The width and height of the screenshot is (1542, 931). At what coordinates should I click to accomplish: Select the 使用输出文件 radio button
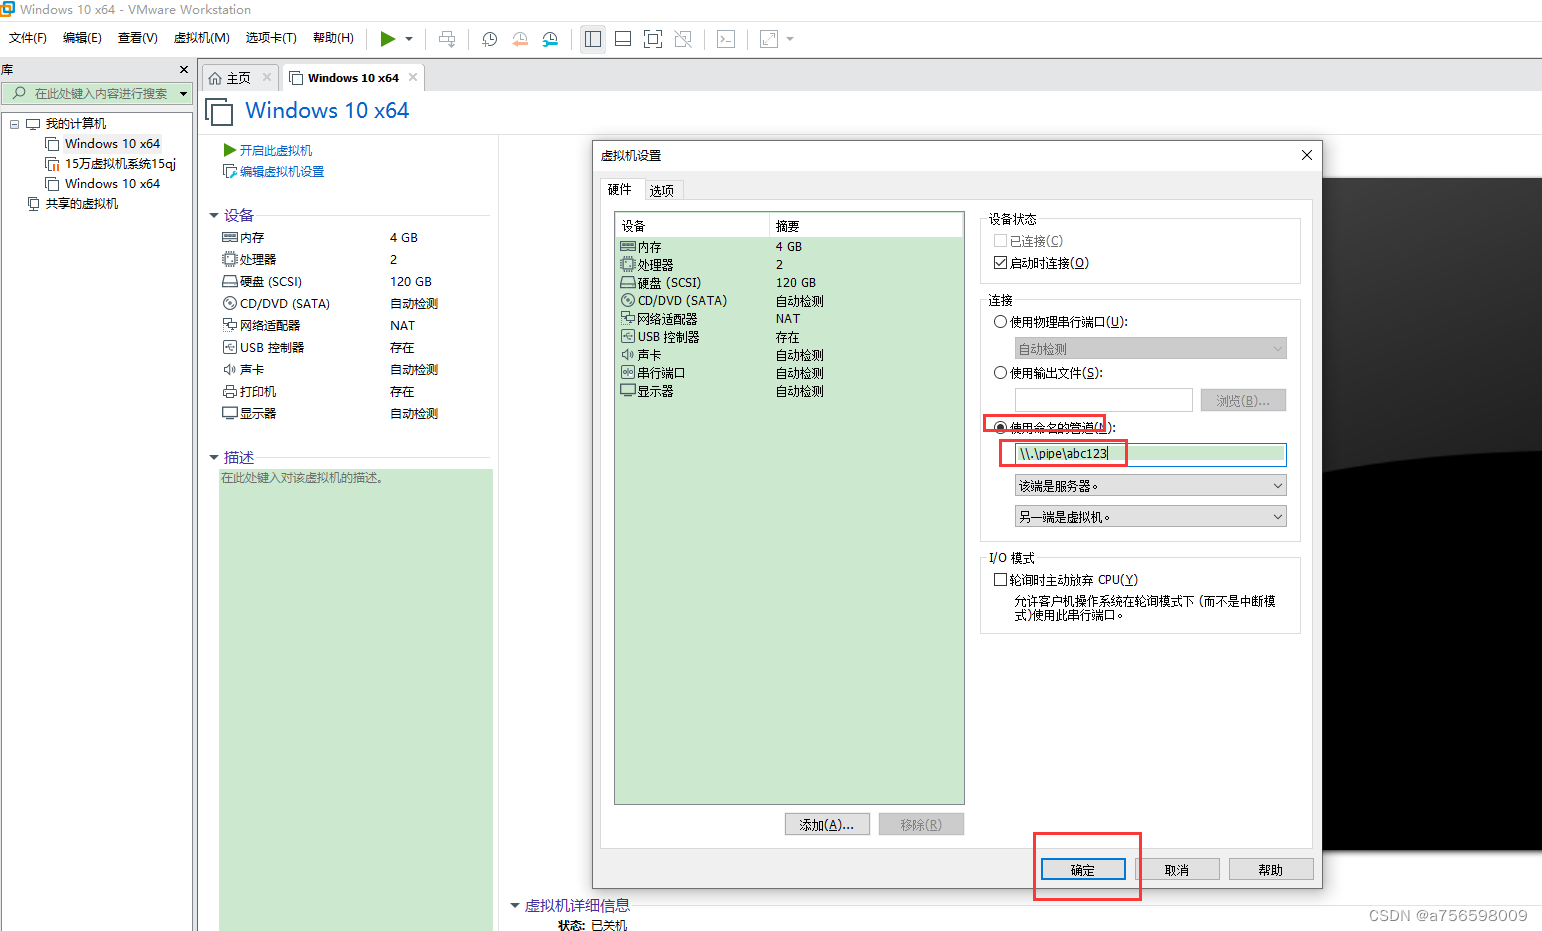(x=1000, y=373)
